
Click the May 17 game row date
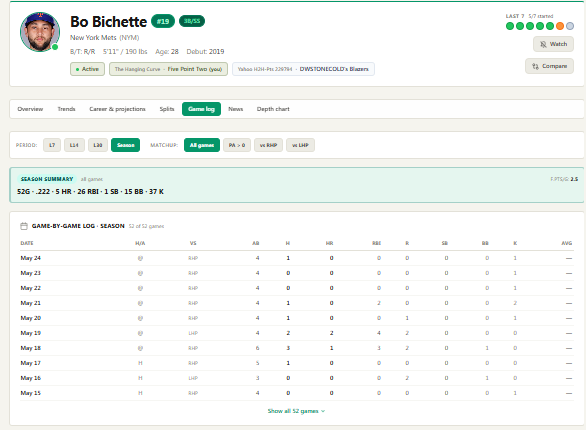[x=31, y=363]
